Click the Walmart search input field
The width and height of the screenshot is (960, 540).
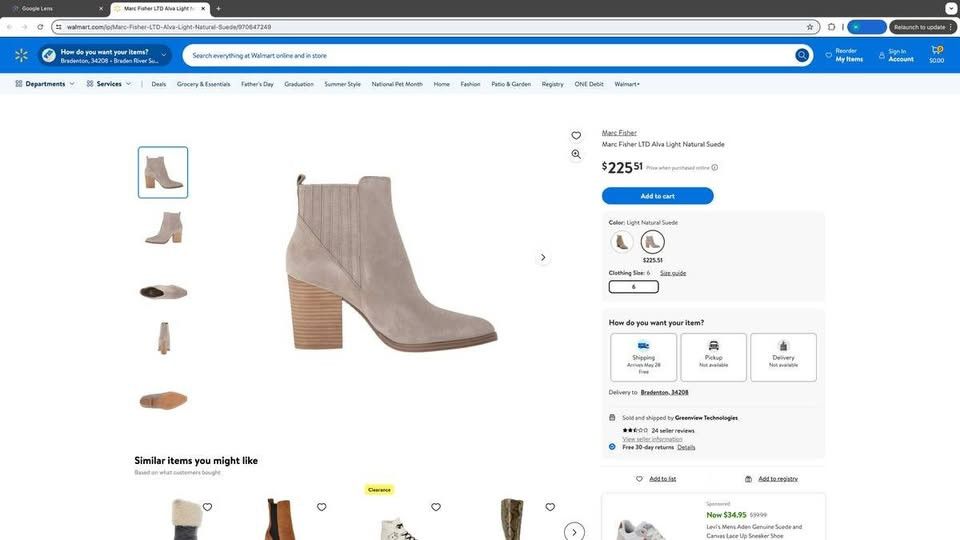click(x=490, y=56)
